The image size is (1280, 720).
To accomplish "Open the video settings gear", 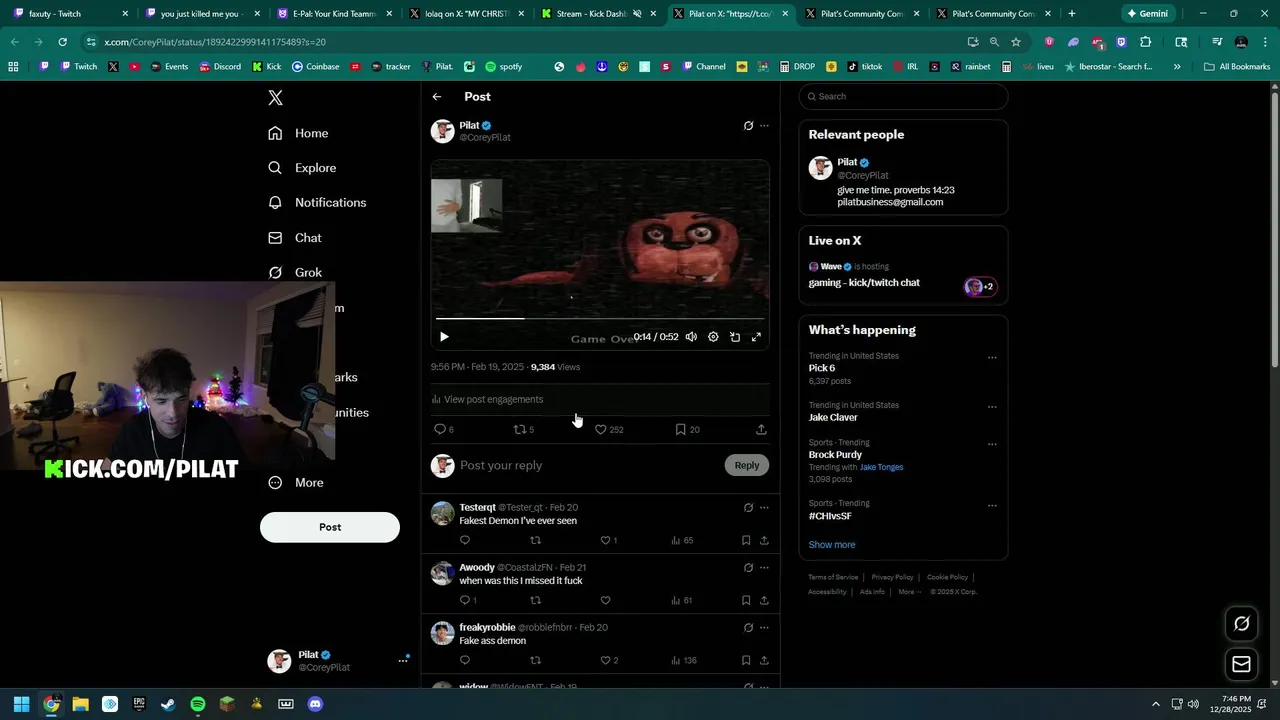I will point(713,337).
